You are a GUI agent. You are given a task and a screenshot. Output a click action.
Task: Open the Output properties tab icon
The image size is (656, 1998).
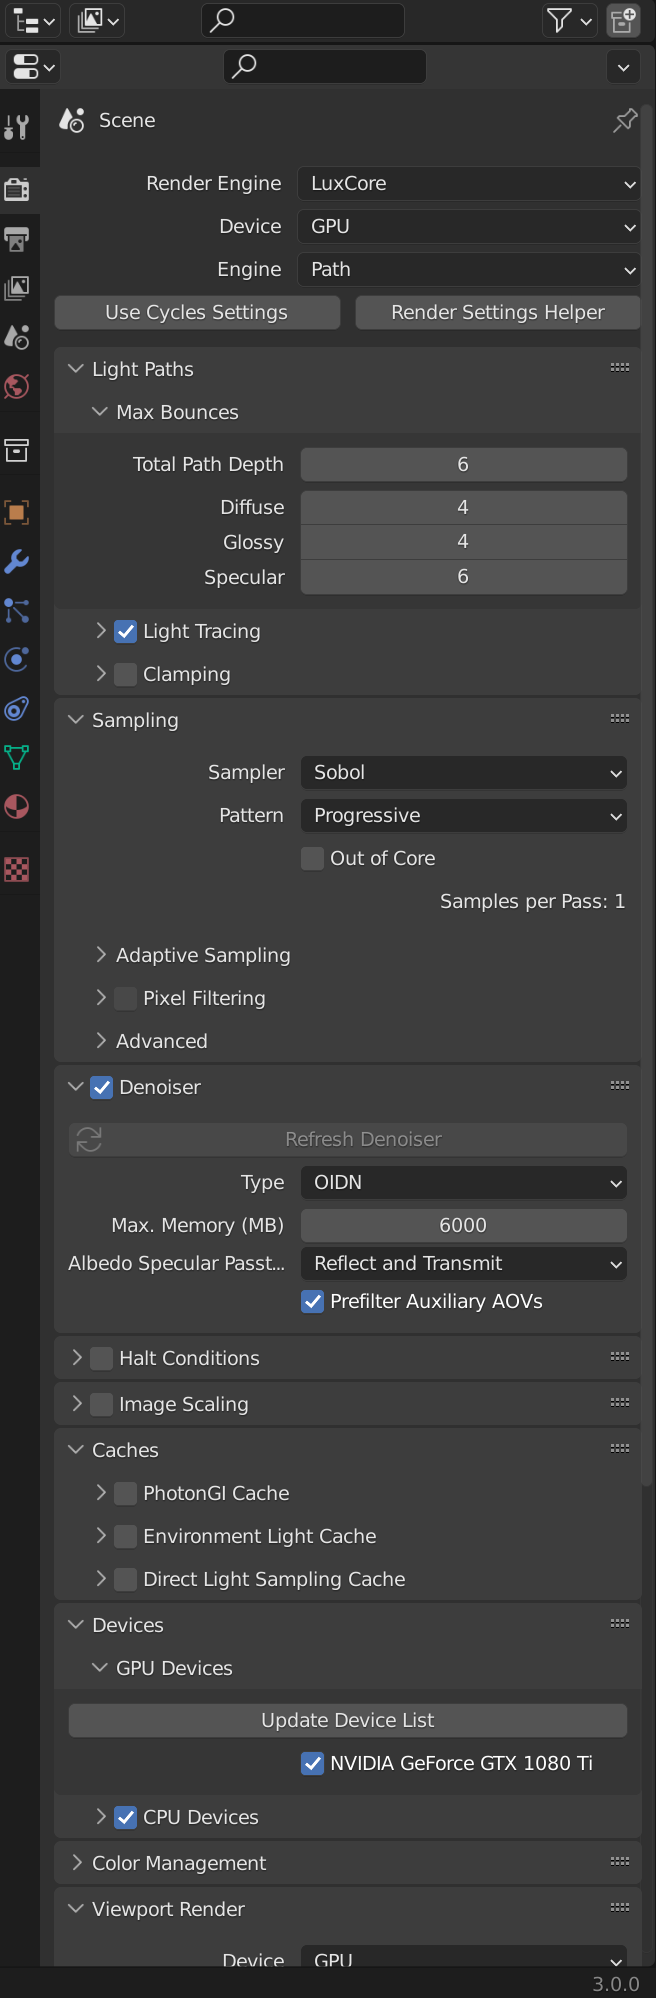(17, 239)
